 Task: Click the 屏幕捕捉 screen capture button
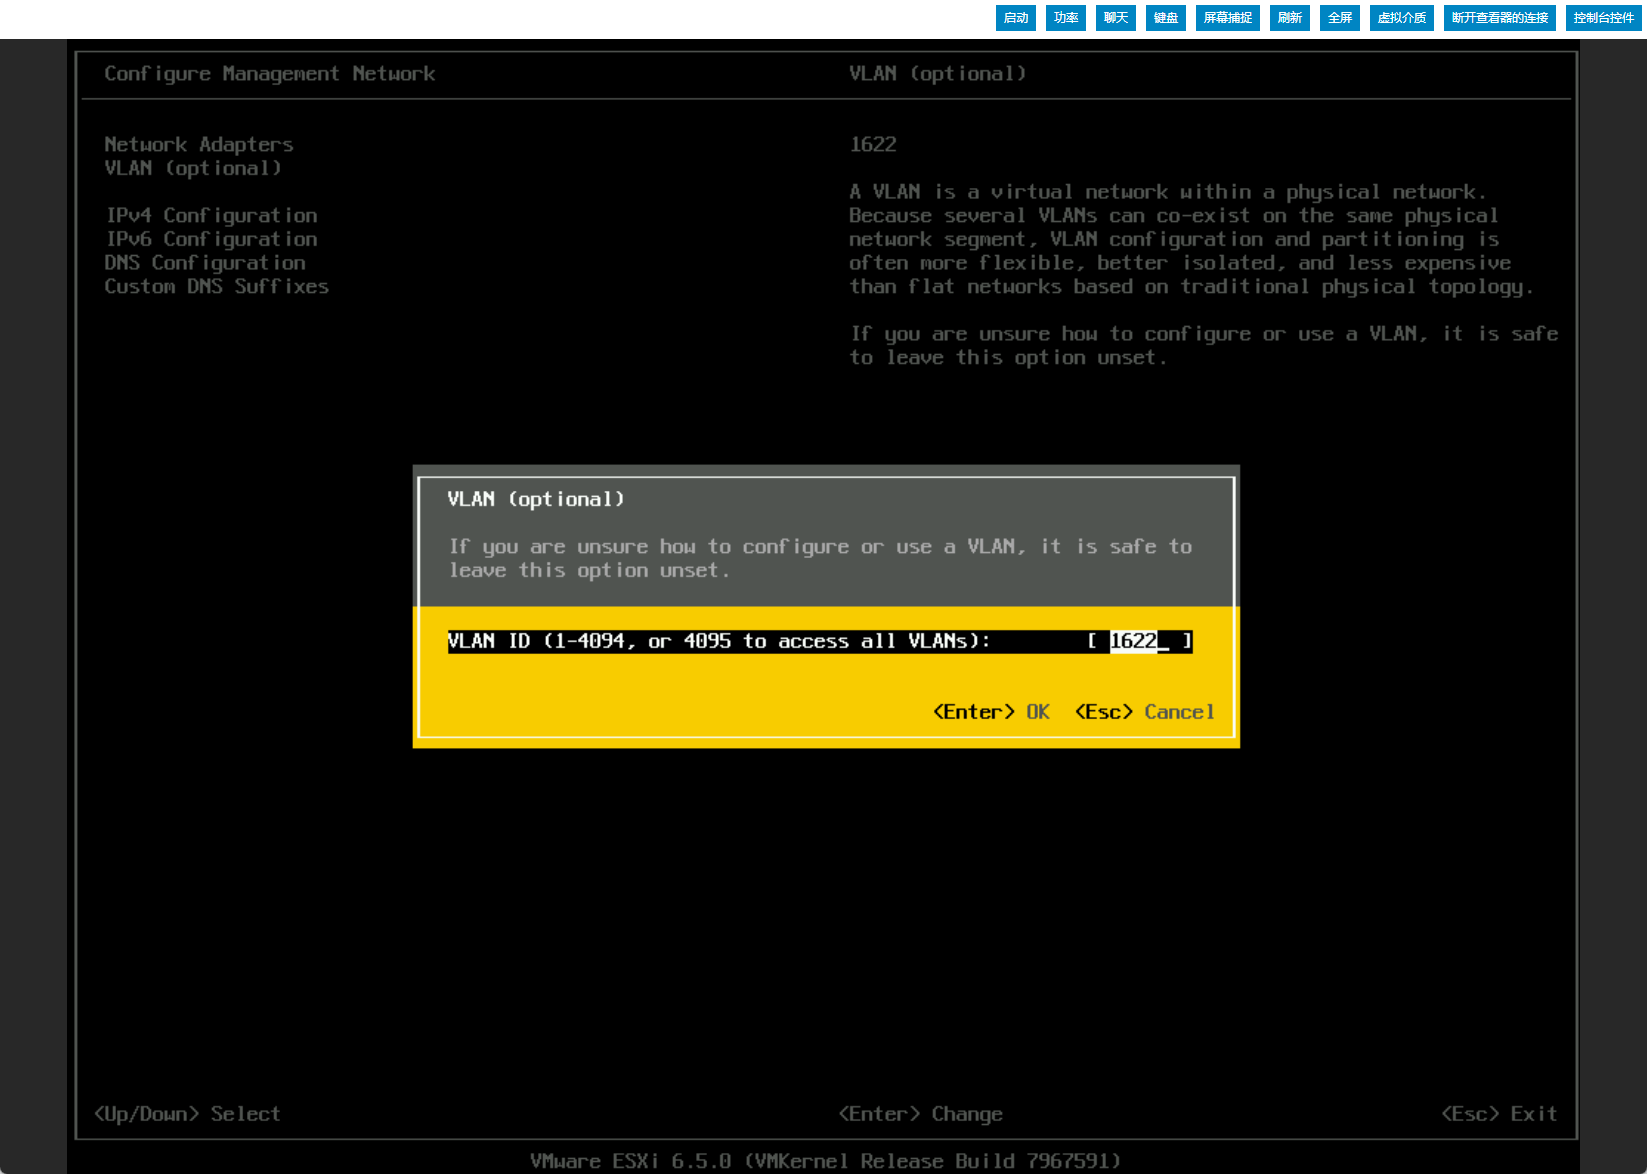point(1227,18)
